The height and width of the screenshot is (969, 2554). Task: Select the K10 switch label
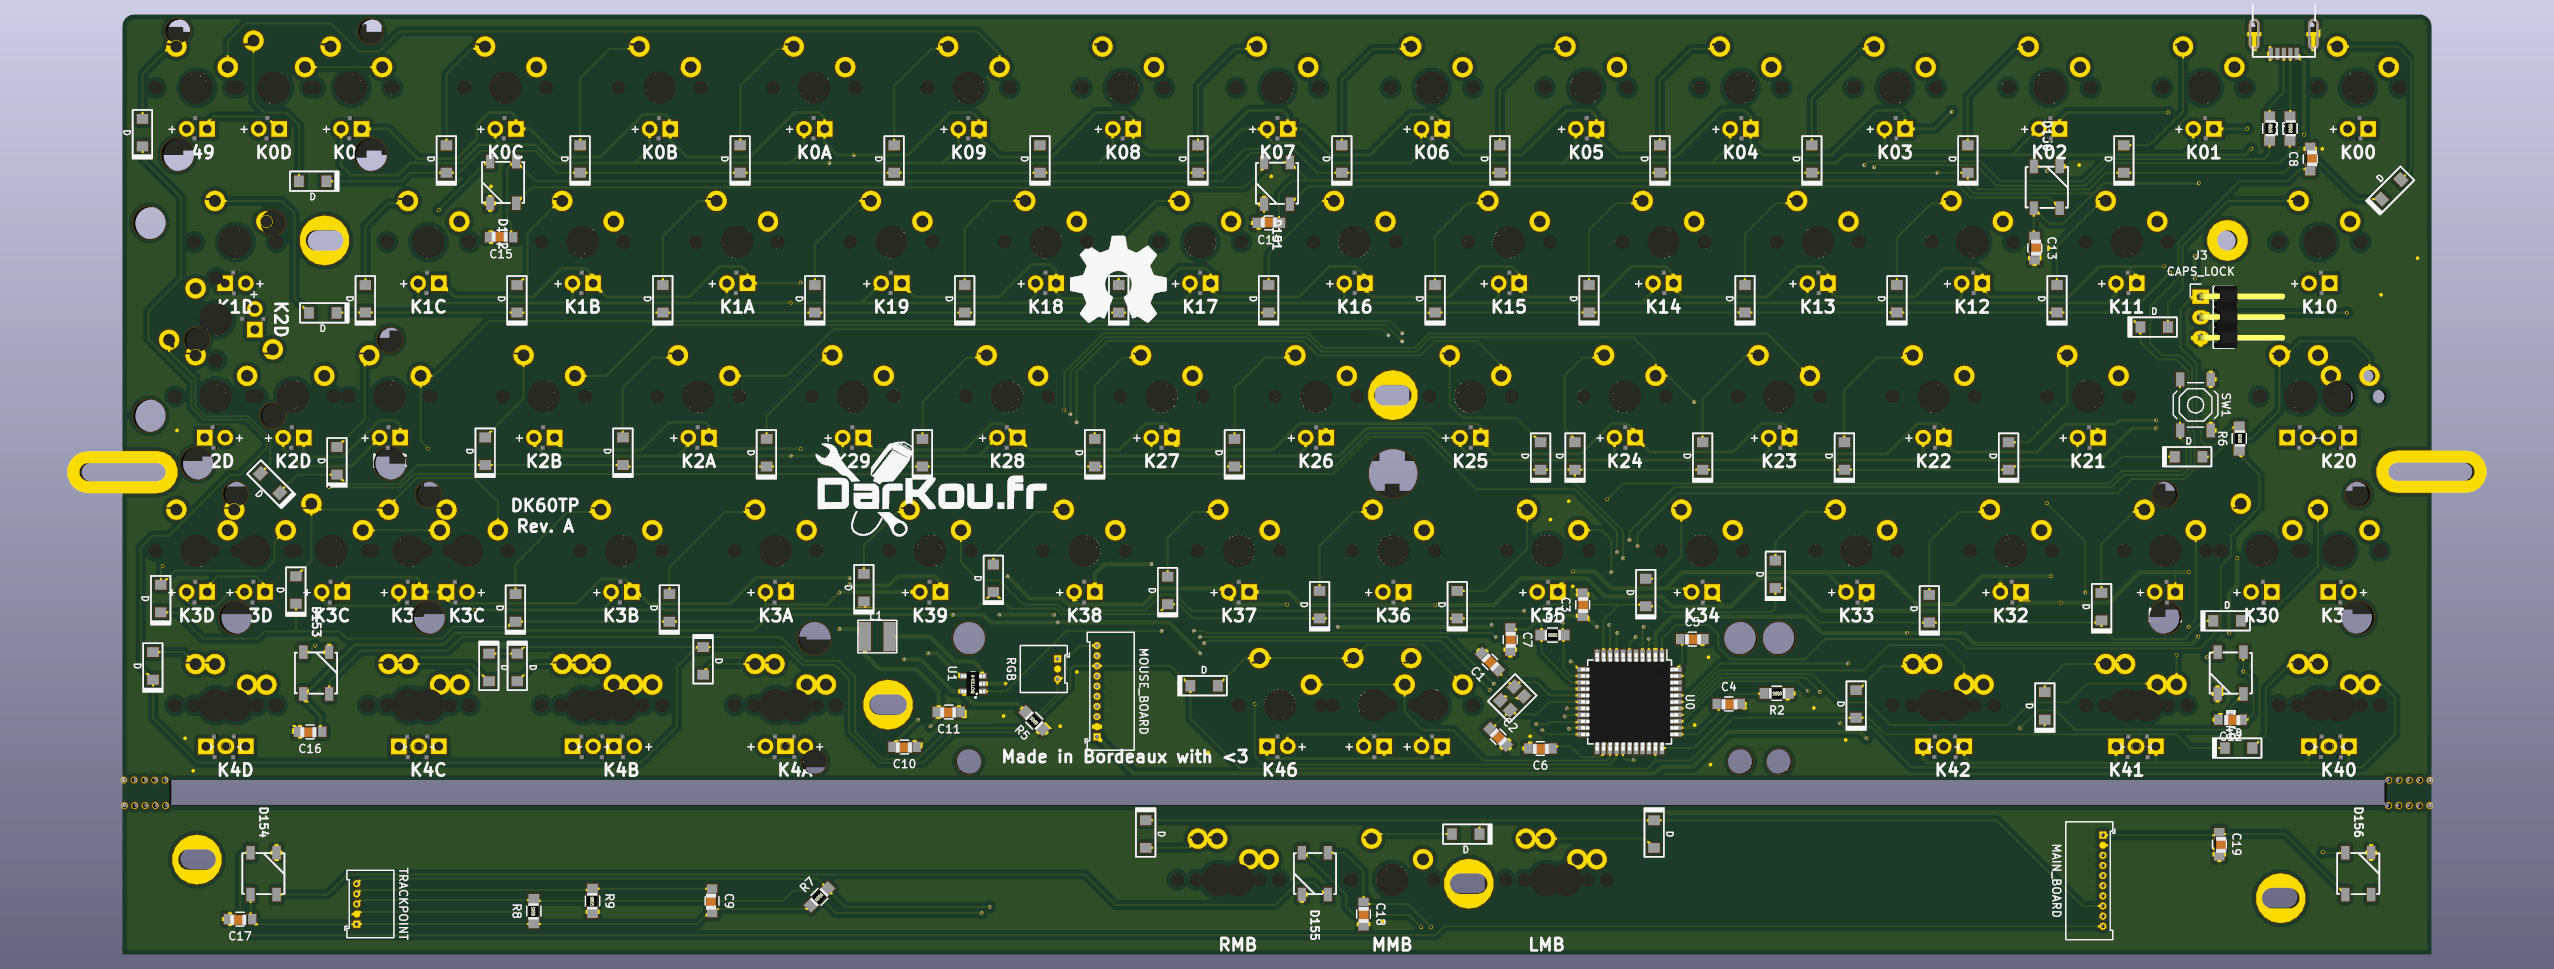[x=2319, y=307]
